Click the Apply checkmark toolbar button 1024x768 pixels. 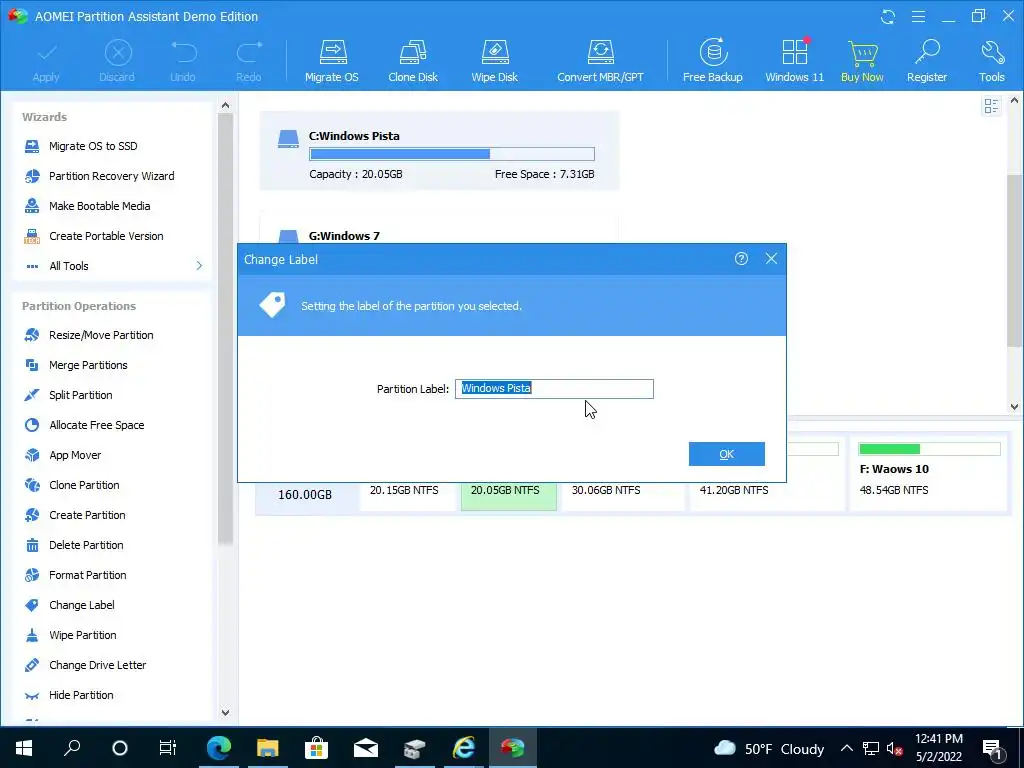46,61
